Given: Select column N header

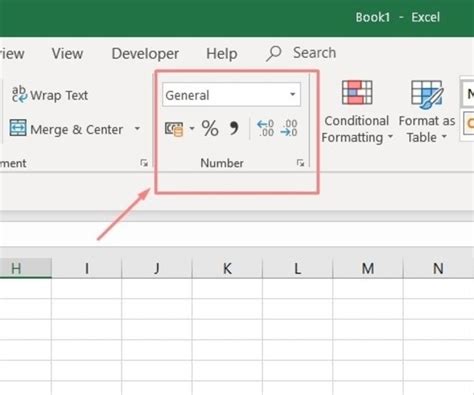Looking at the screenshot, I should (438, 268).
